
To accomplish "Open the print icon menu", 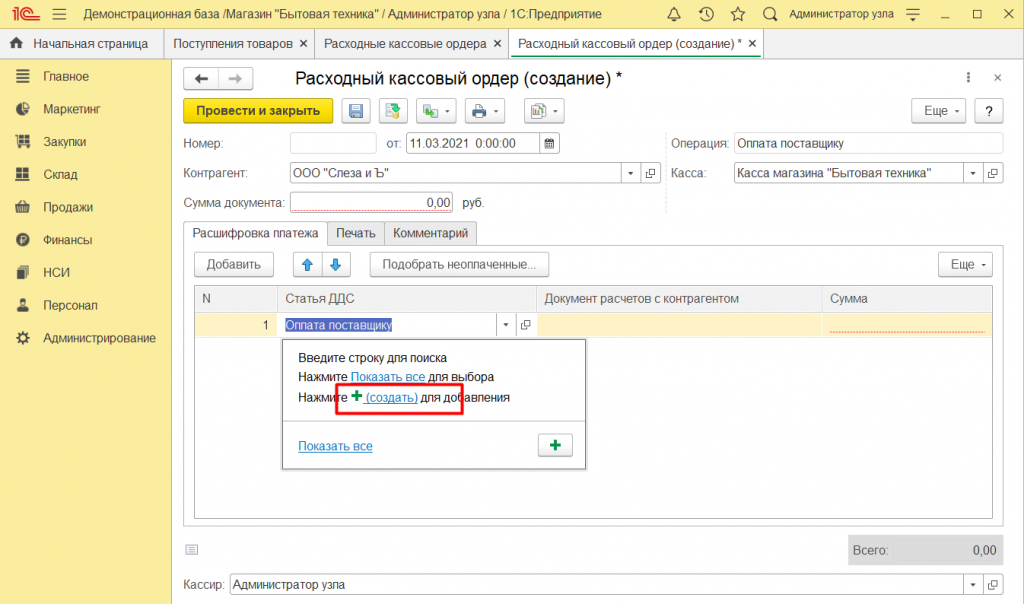I will click(485, 111).
